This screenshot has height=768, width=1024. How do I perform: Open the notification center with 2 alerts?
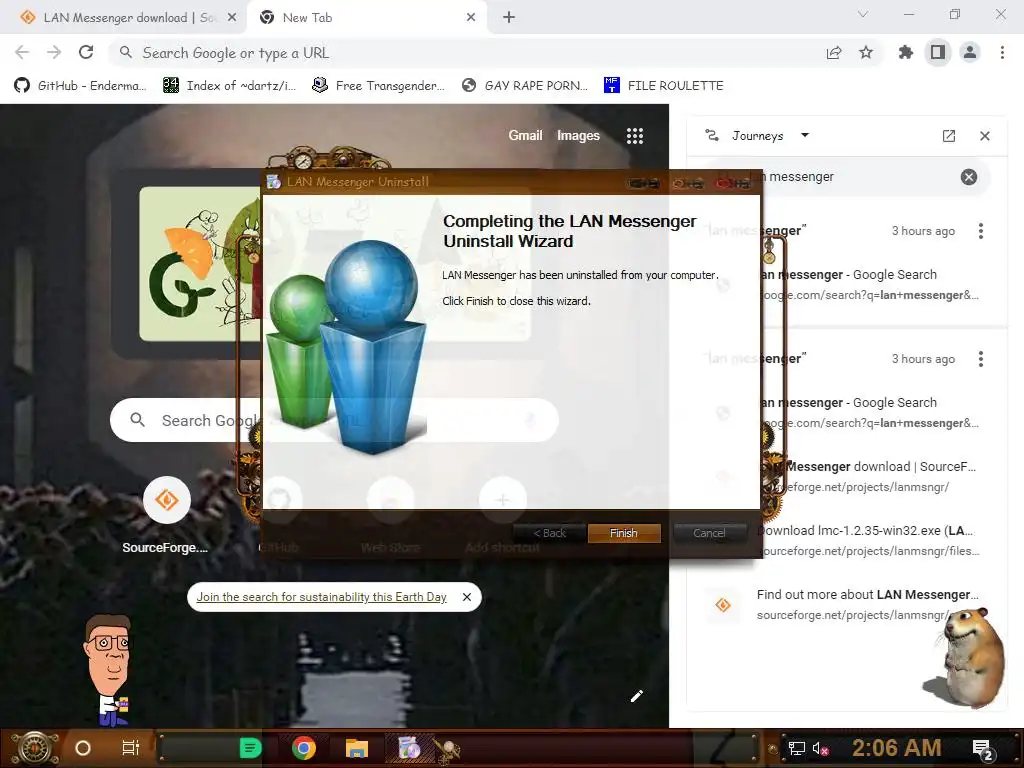click(982, 749)
